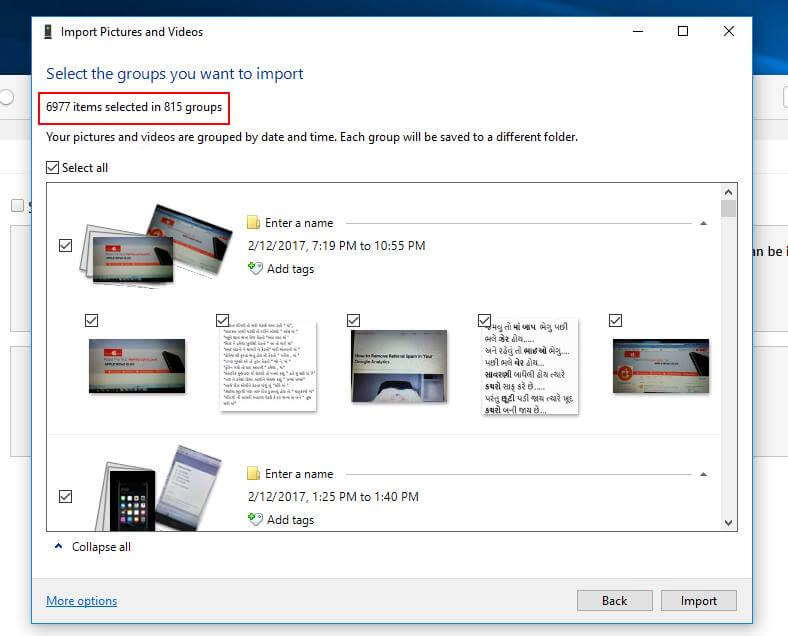
Task: Uncheck the bold Gujarati quote image checkbox
Action: coord(484,320)
